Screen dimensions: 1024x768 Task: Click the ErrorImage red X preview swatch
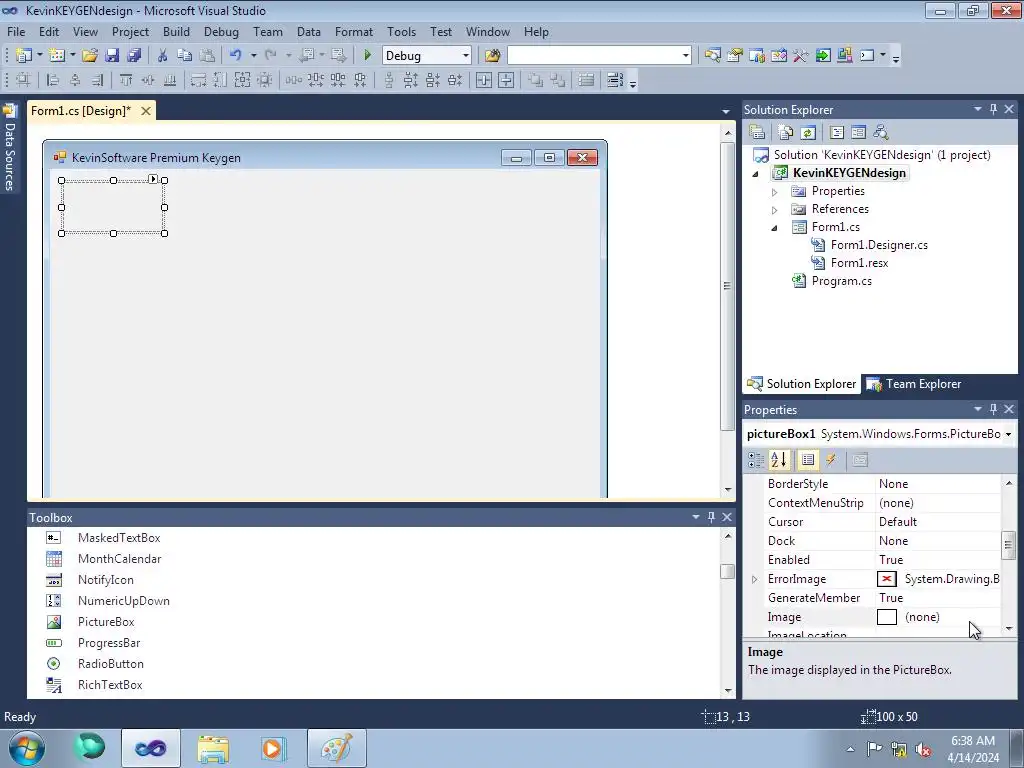point(887,579)
